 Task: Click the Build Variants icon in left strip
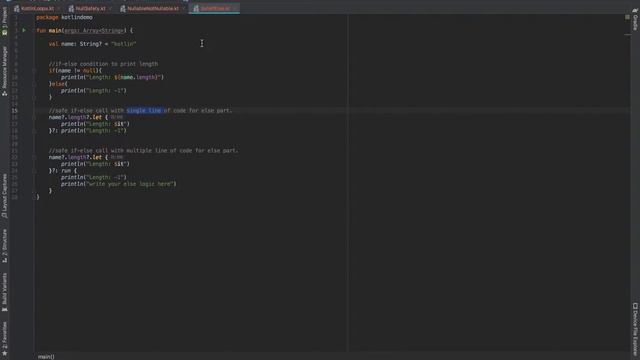coord(4,309)
